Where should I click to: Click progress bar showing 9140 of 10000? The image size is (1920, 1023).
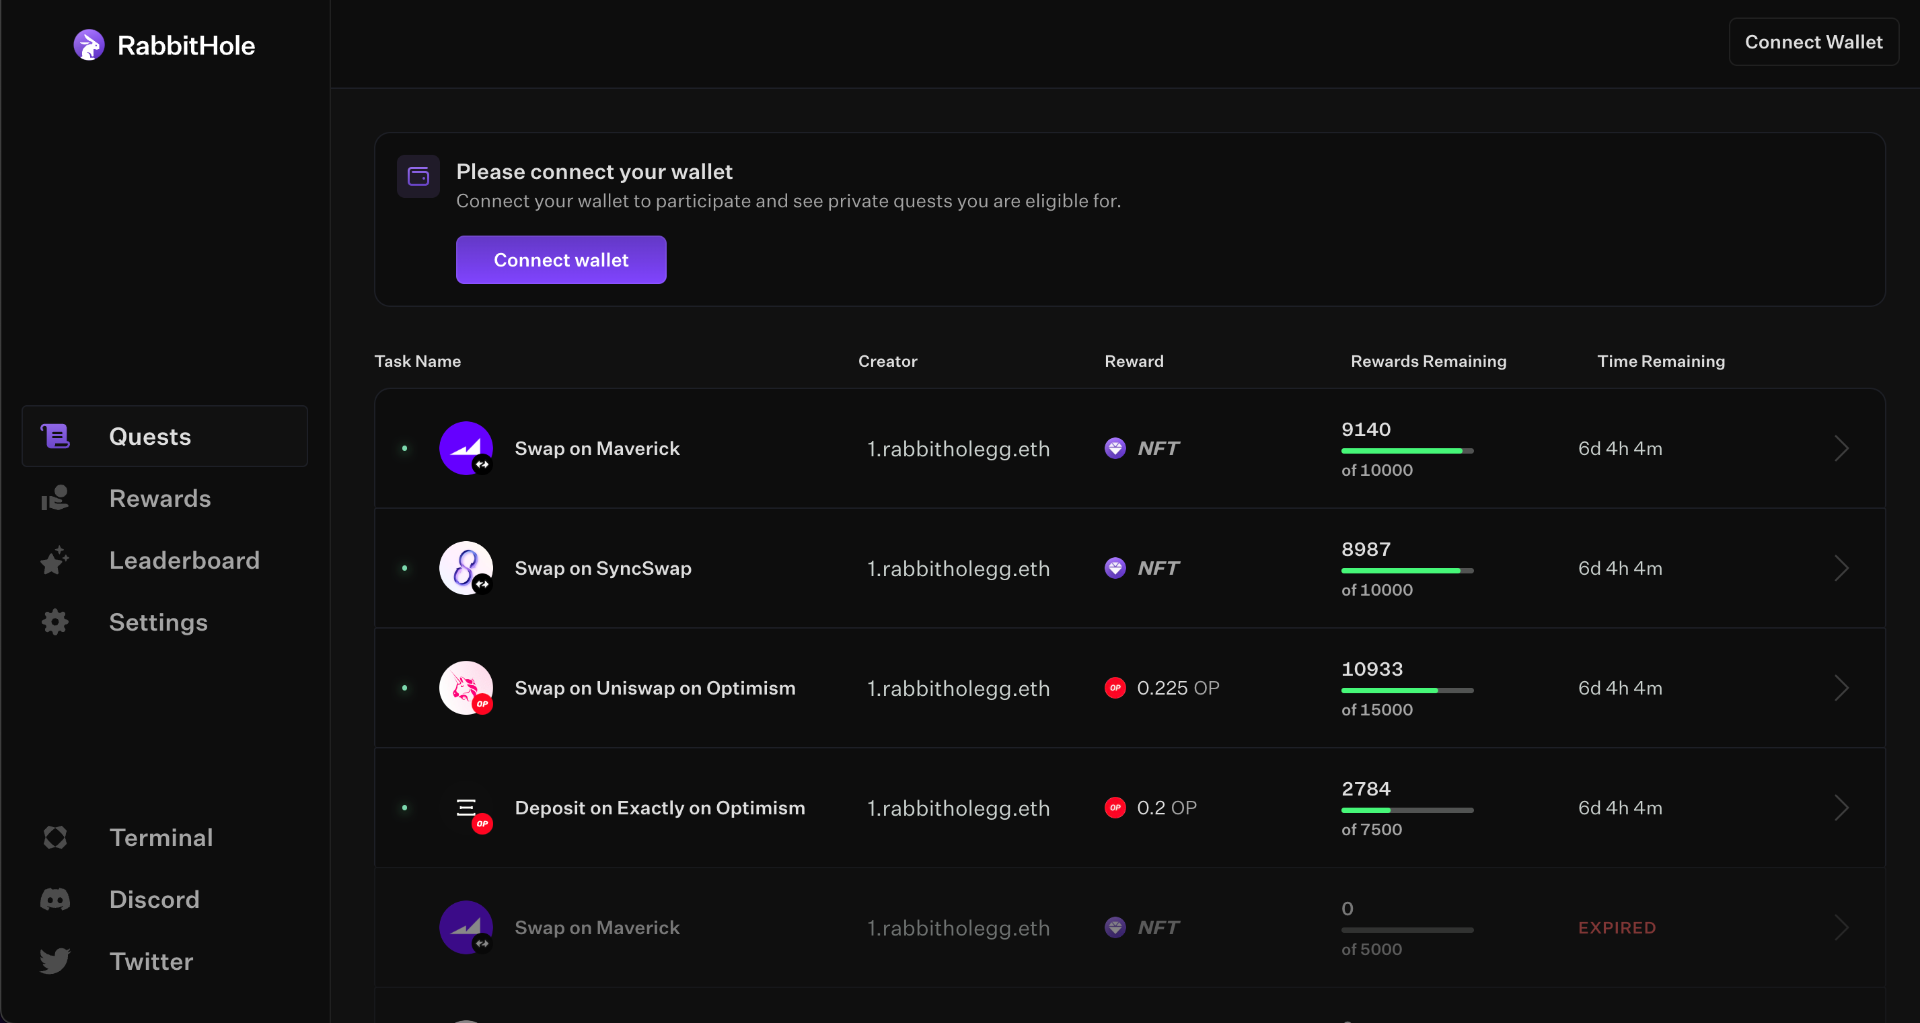coord(1407,451)
